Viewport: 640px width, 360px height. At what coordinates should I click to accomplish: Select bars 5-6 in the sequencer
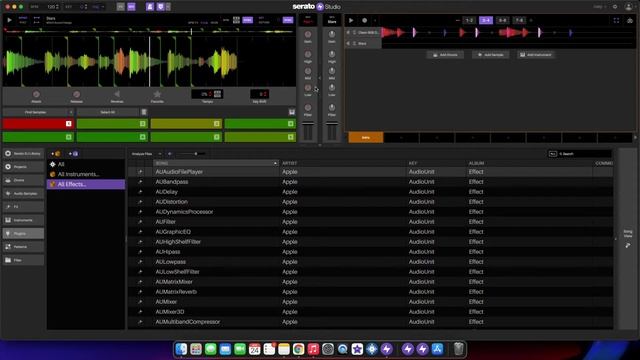tap(502, 20)
